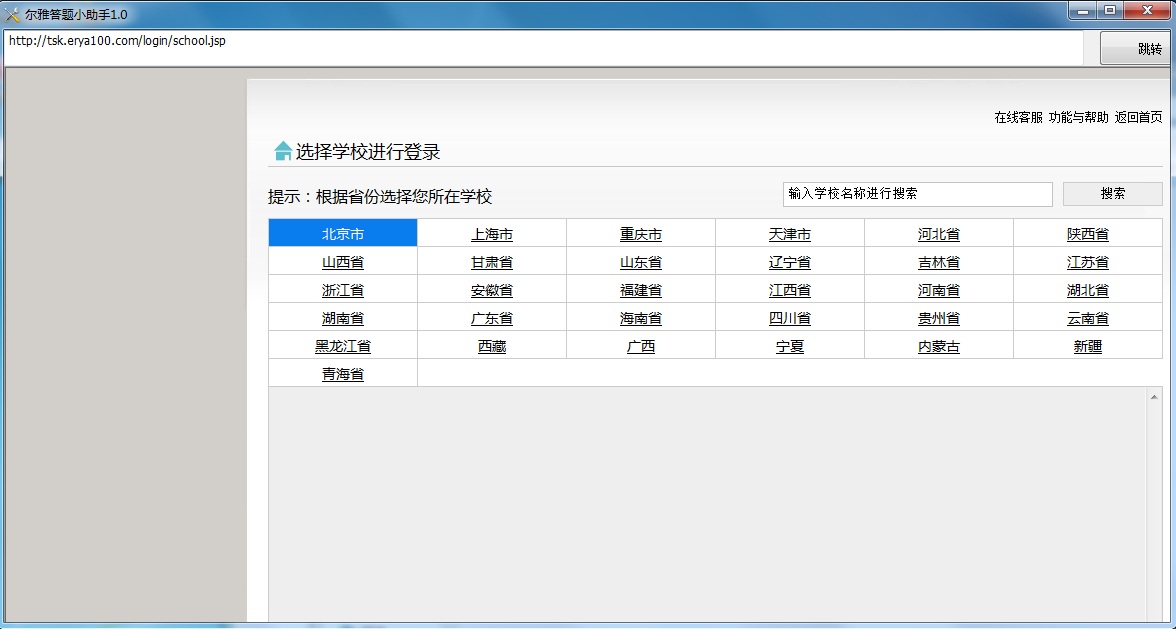The image size is (1176, 629).
Task: Open the 在线客服 link
Action: pyautogui.click(x=1018, y=118)
